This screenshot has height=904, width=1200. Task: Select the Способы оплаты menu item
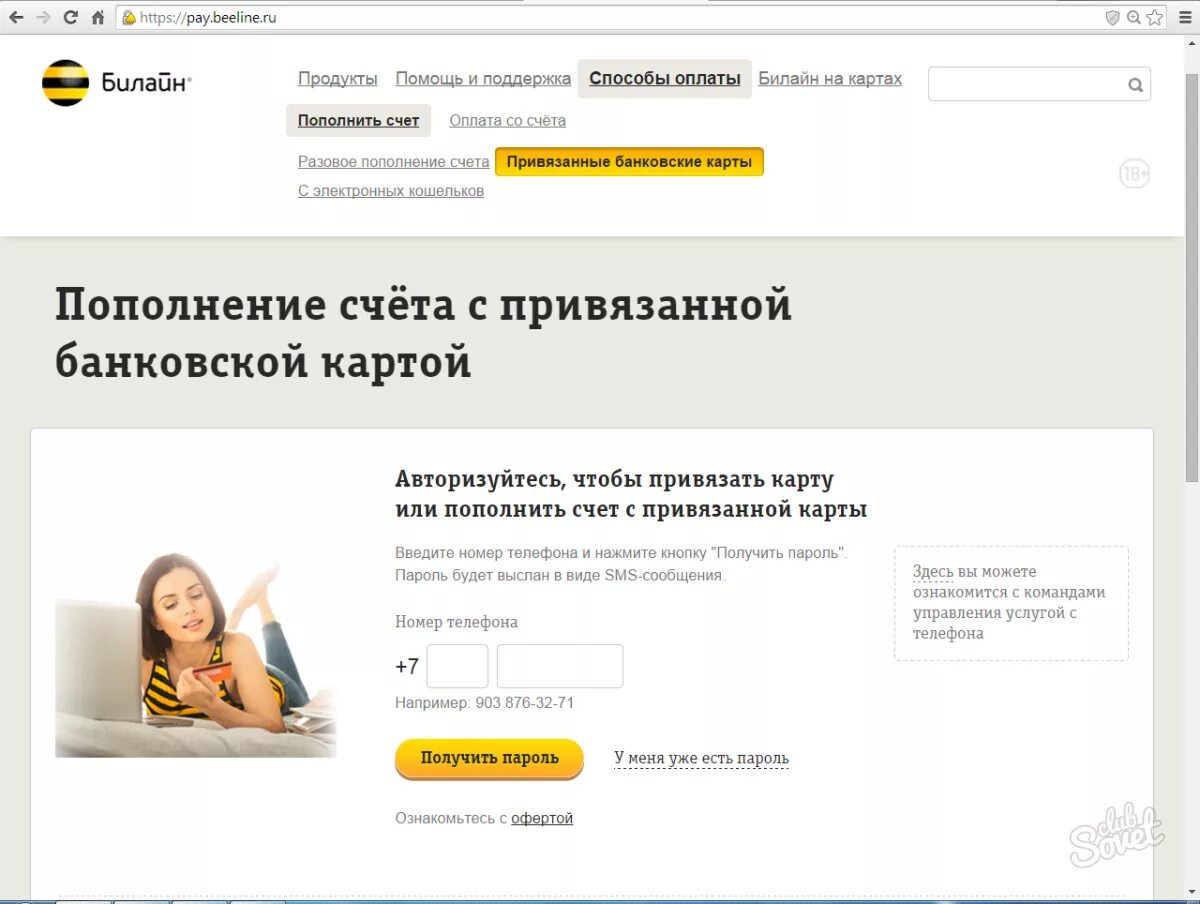click(665, 78)
